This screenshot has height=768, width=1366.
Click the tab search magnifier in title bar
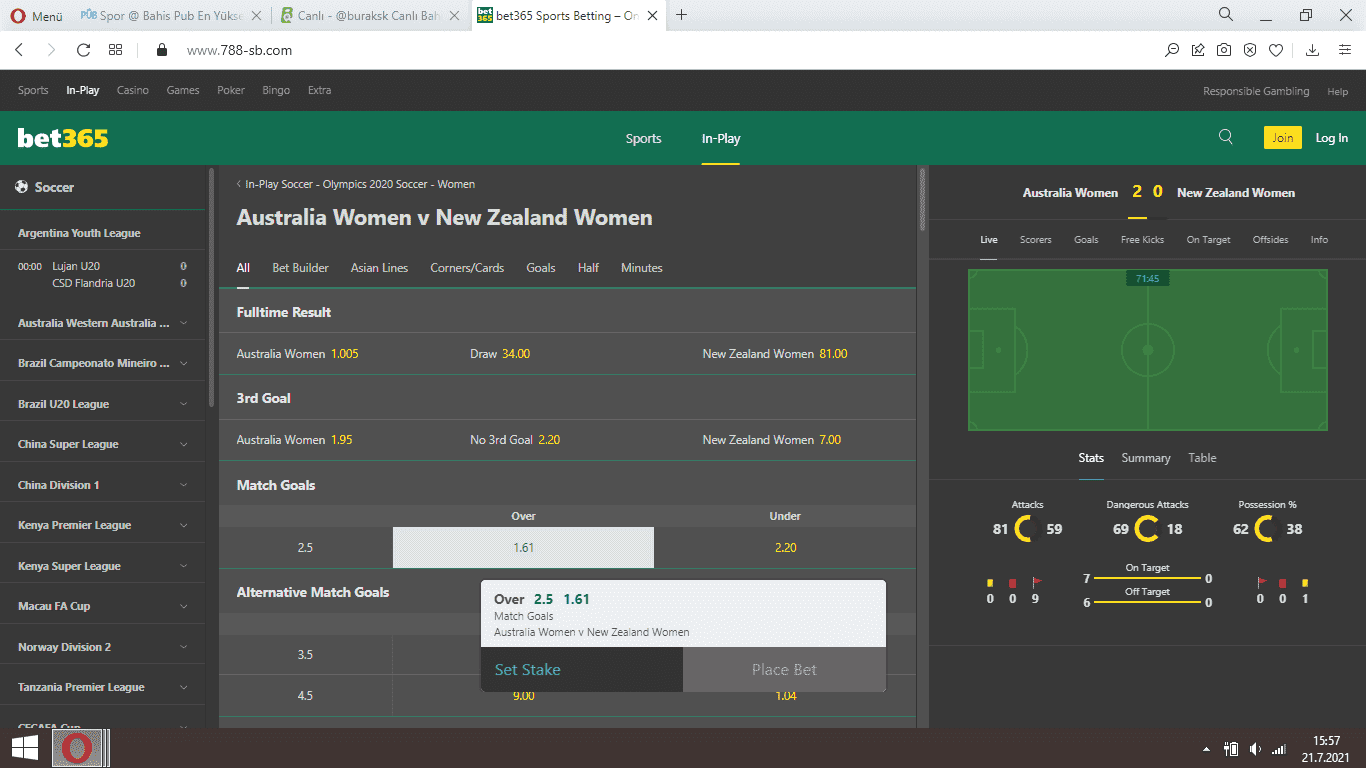pos(1226,15)
